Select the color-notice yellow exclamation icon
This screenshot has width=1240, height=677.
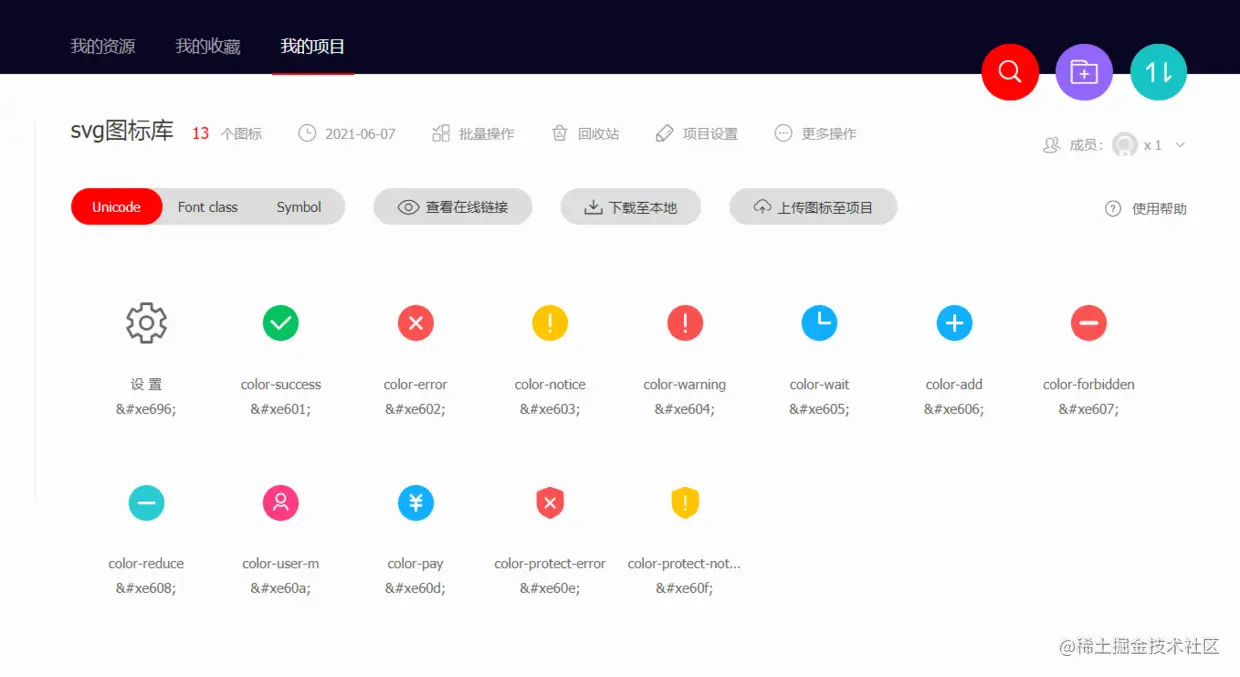click(x=550, y=323)
